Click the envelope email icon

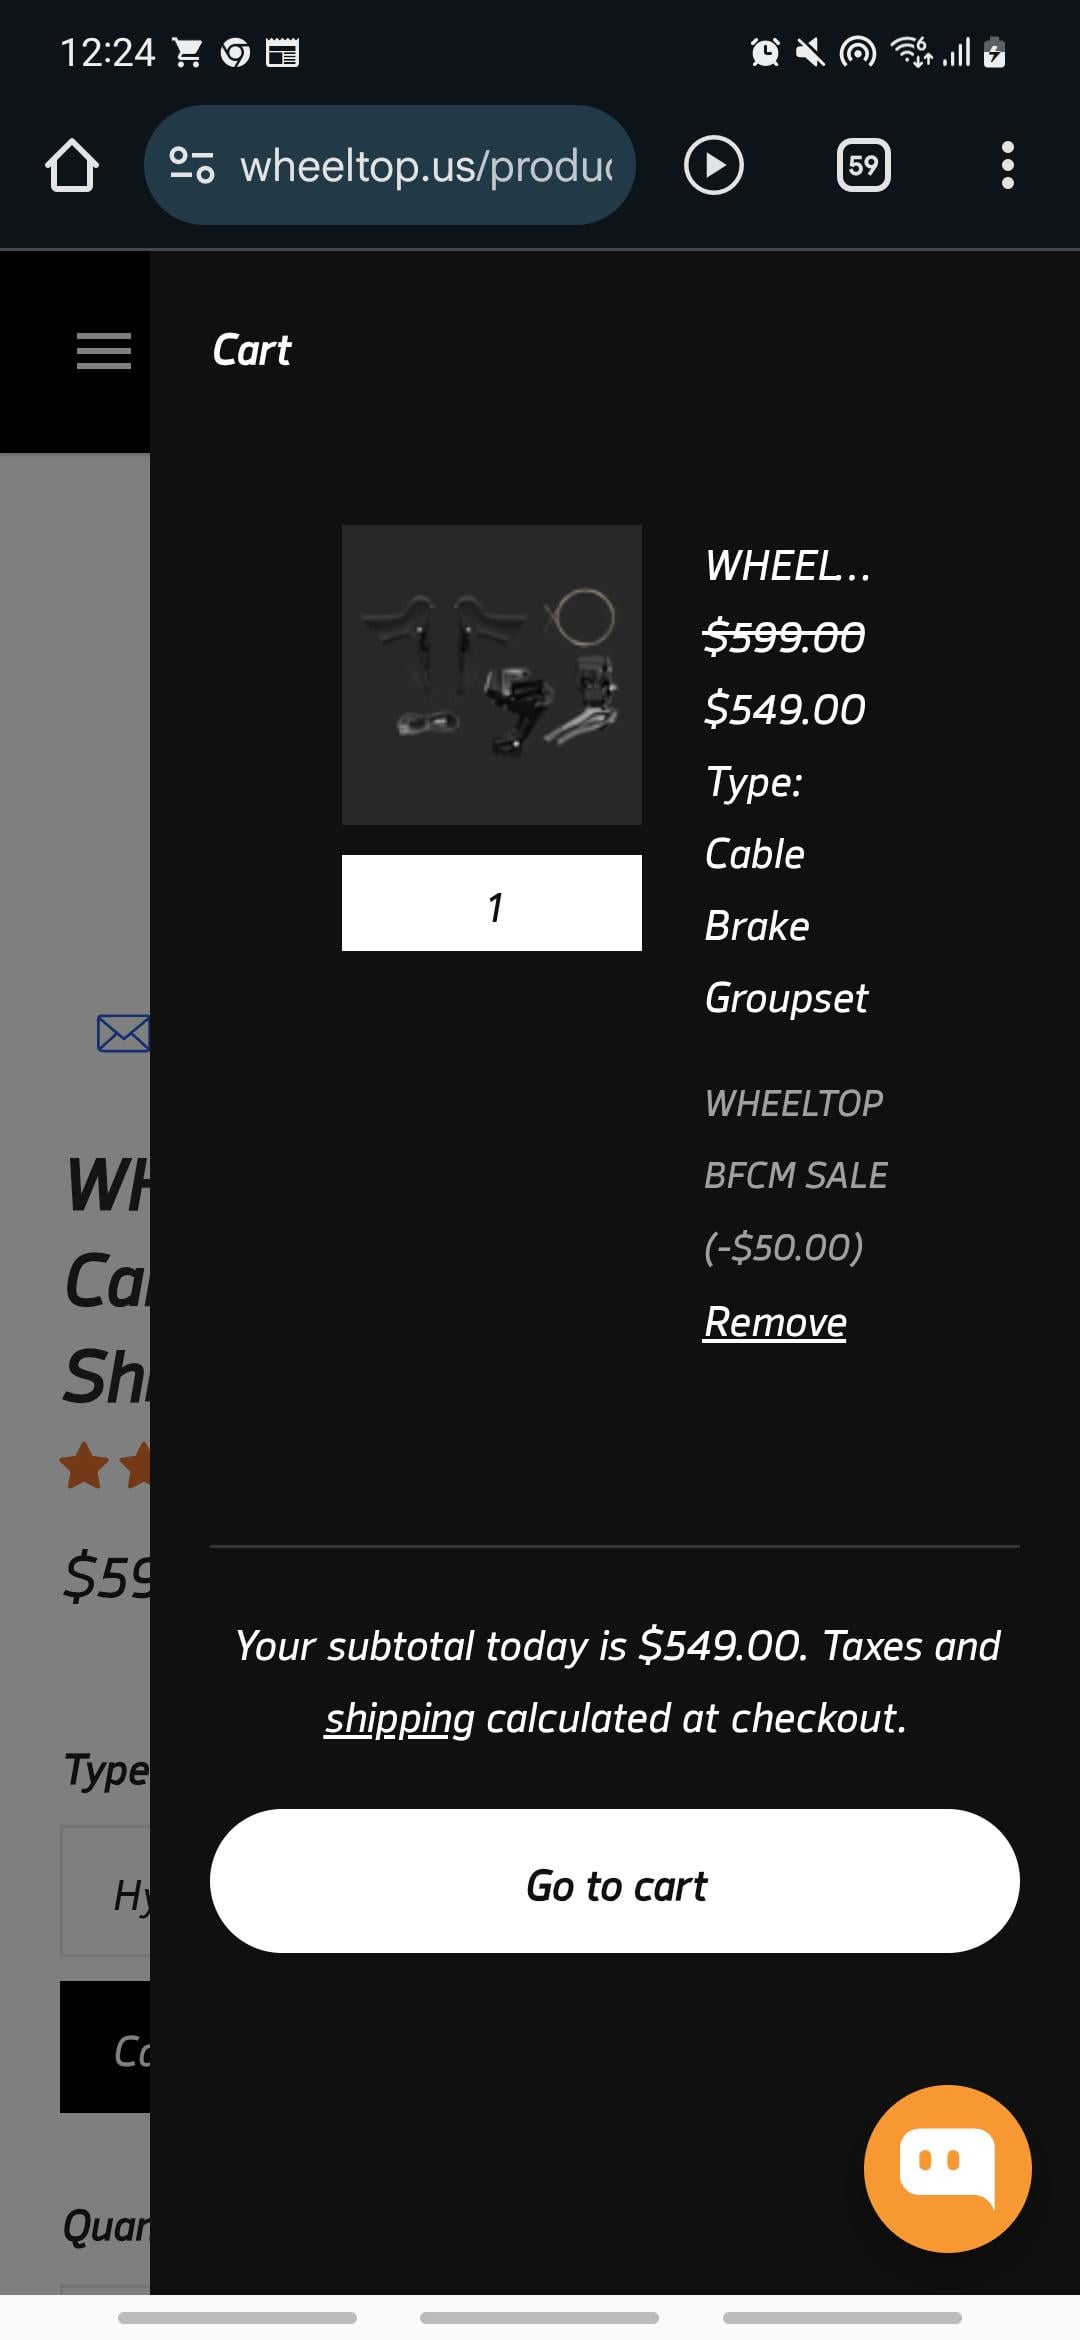coord(123,1033)
